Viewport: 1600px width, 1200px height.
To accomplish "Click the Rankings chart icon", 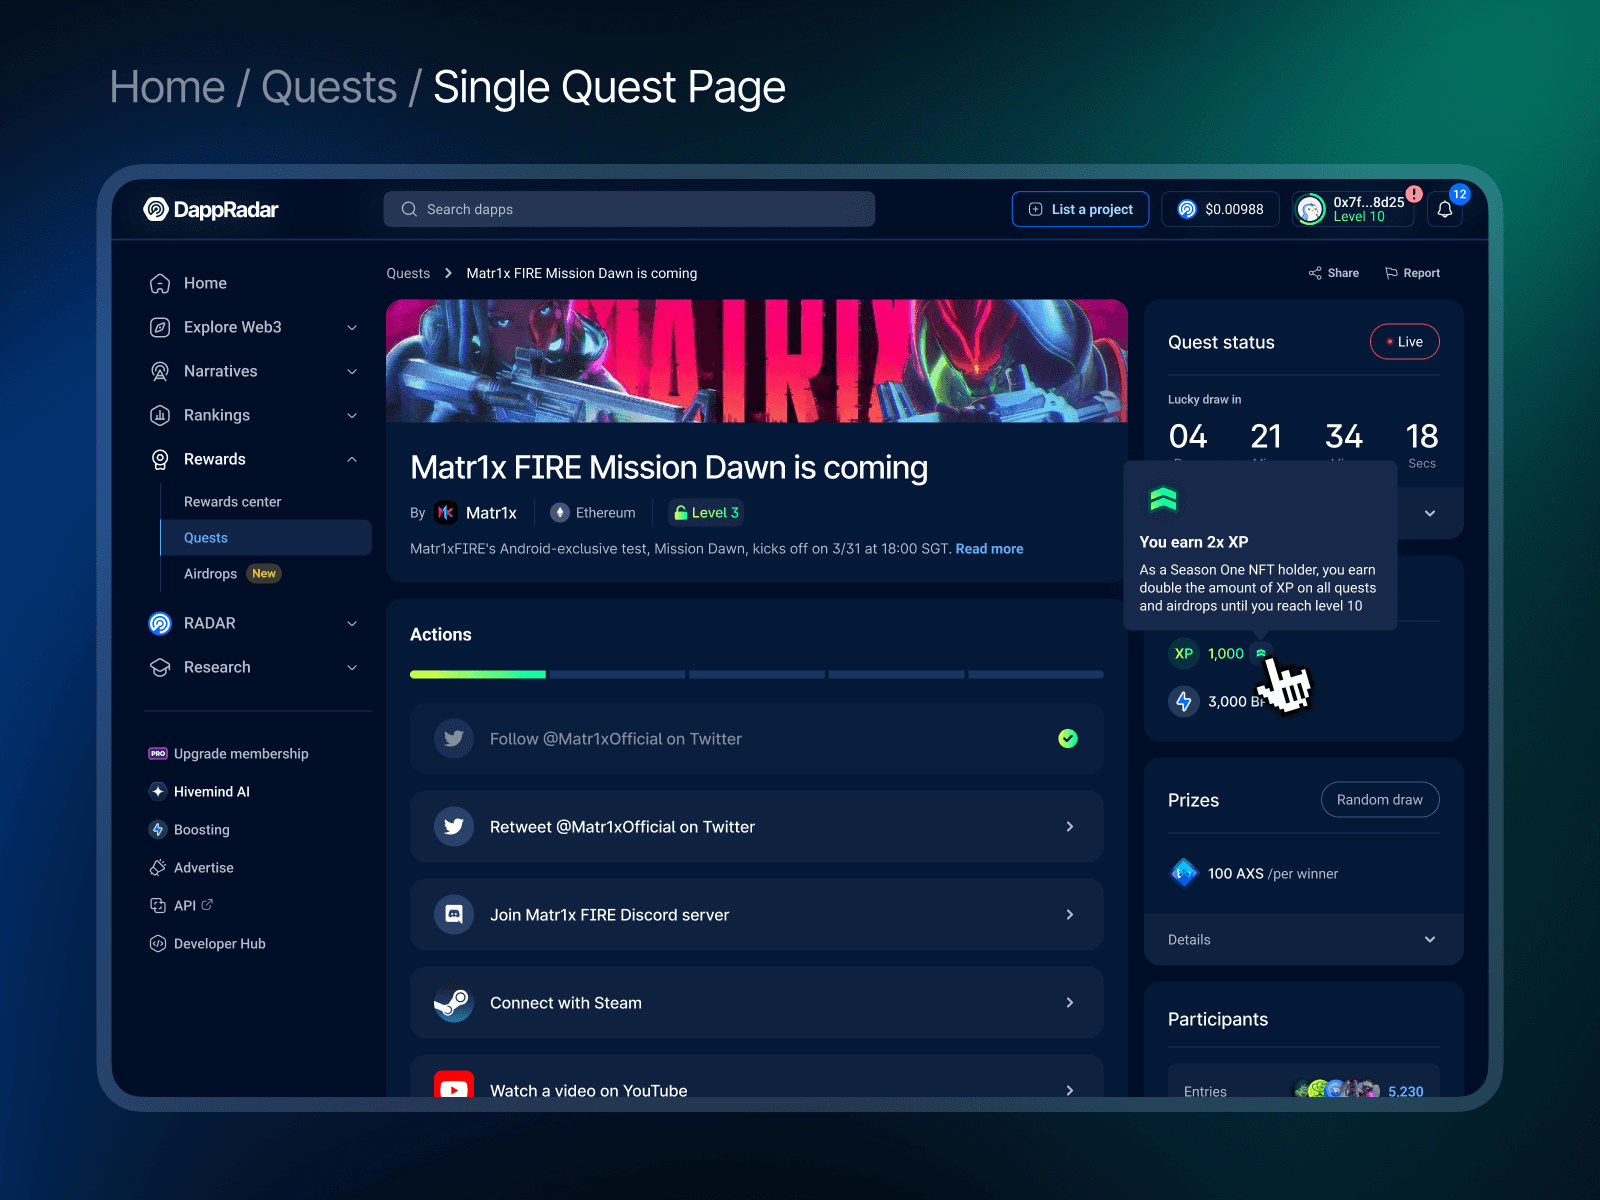I will tap(160, 415).
